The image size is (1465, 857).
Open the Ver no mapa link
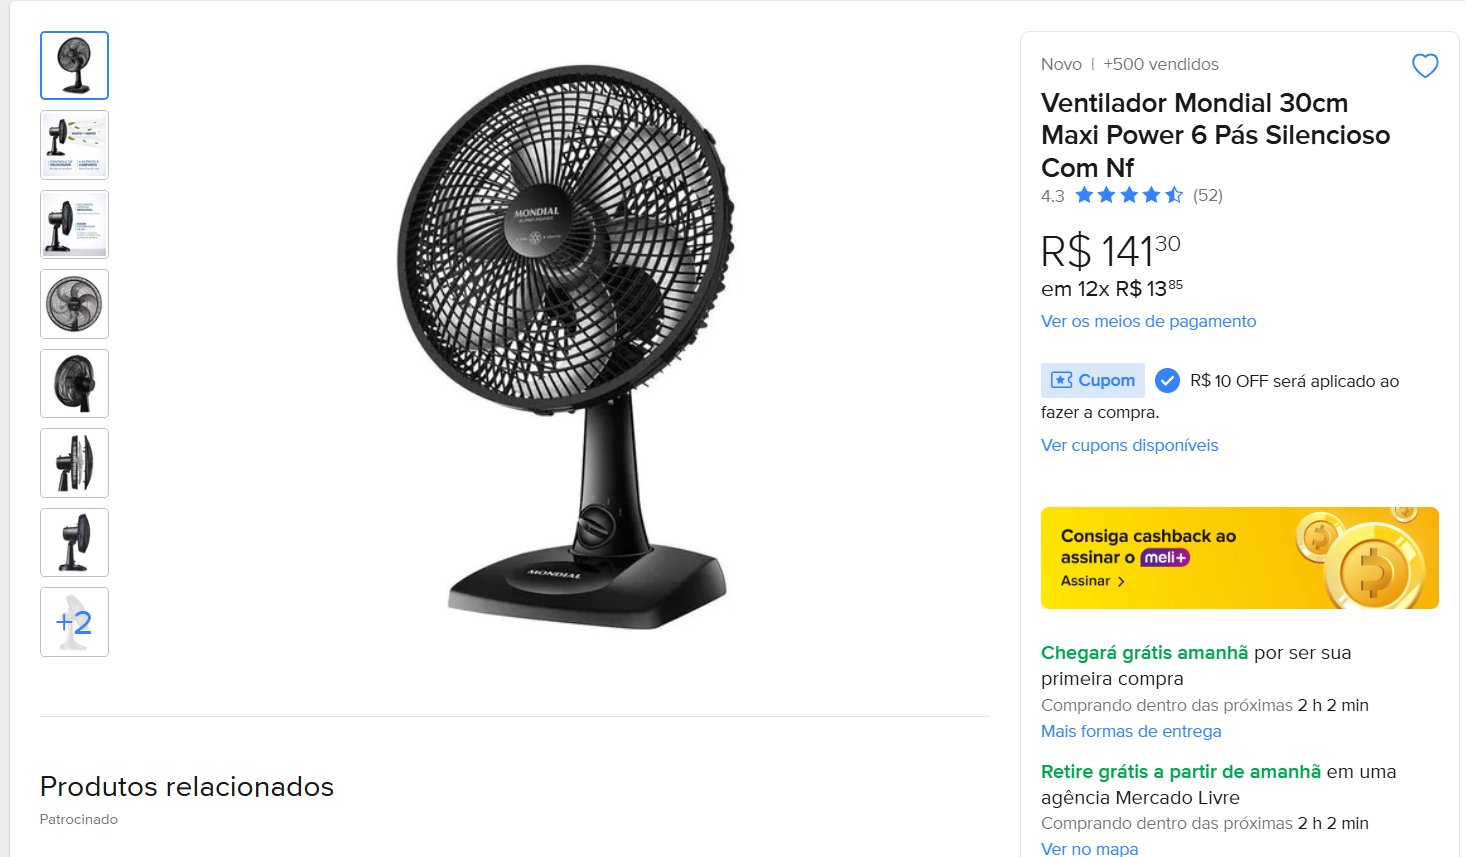(1089, 848)
